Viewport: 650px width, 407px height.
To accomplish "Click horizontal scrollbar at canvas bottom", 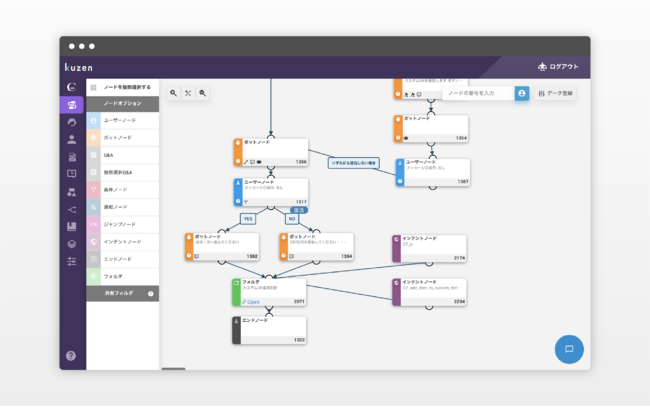I will (173, 368).
